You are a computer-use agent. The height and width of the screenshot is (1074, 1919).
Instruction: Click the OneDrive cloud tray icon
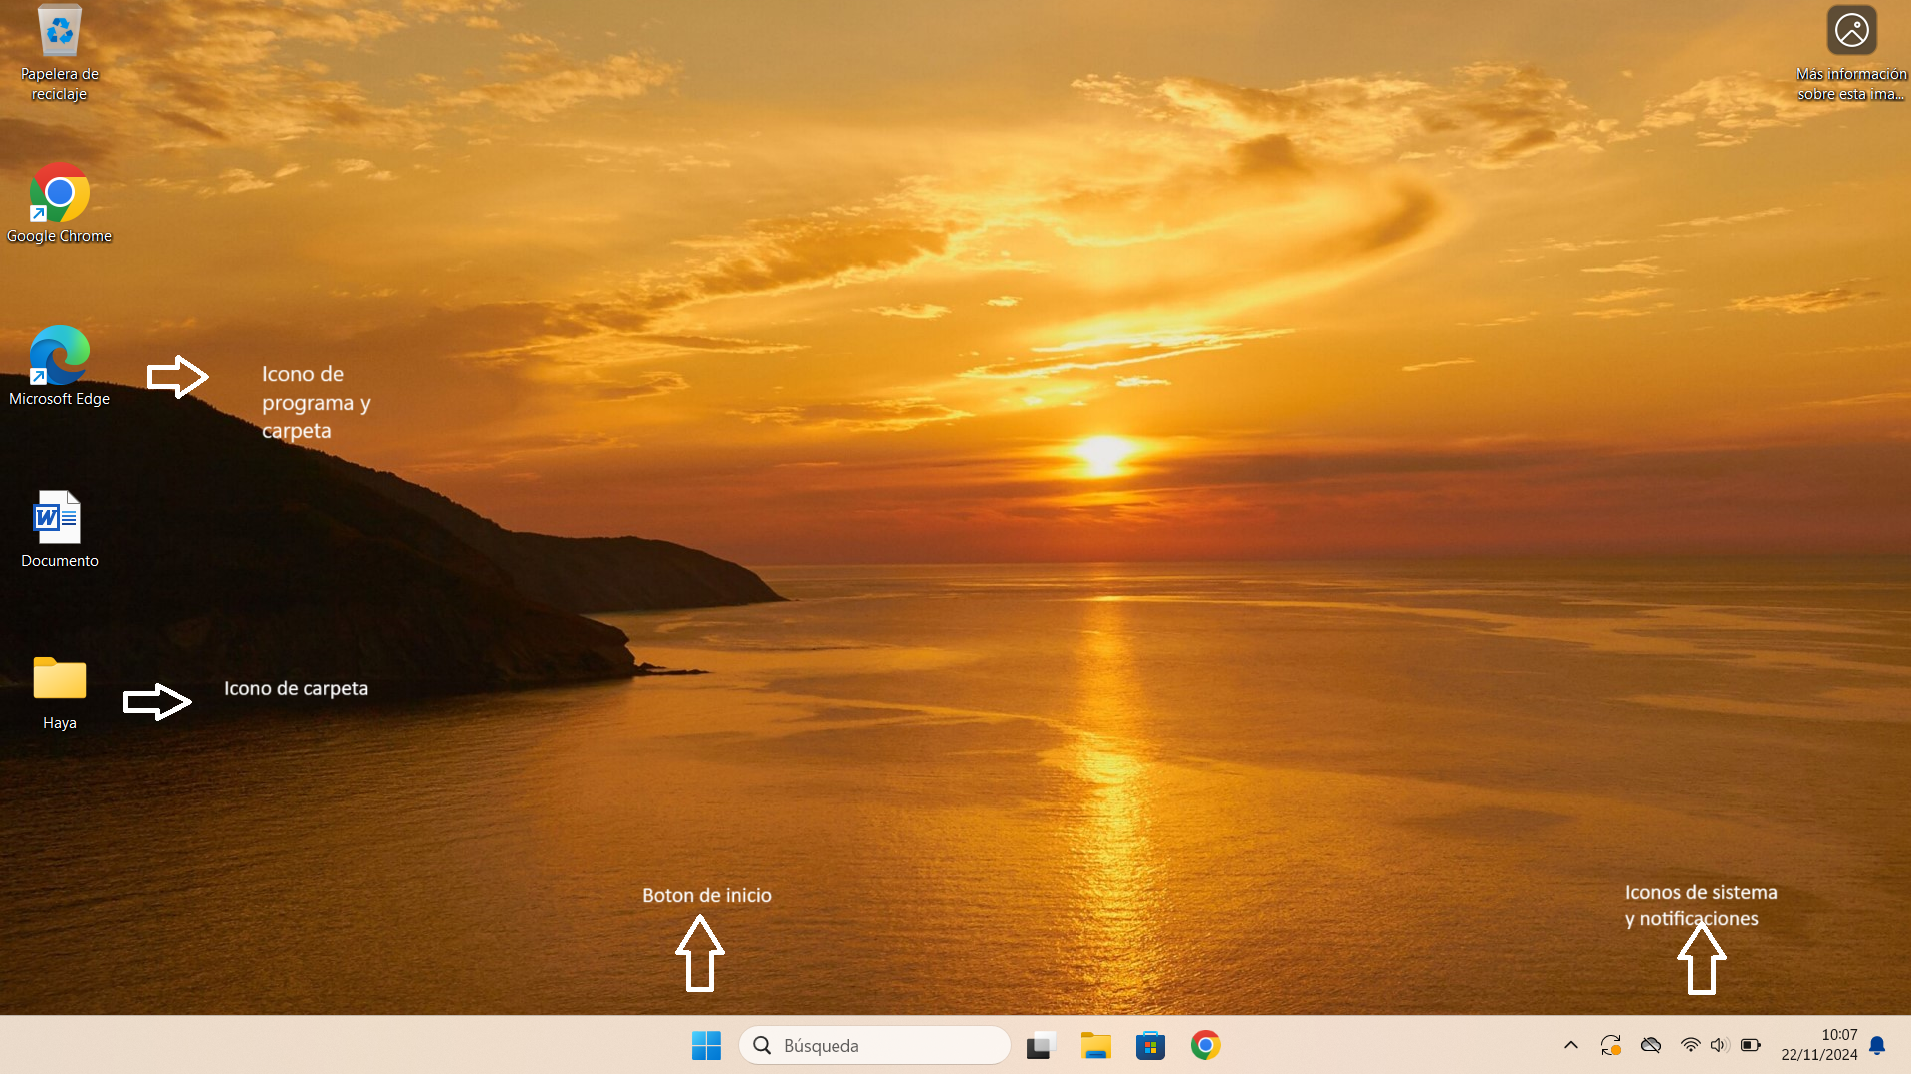pyautogui.click(x=1650, y=1045)
